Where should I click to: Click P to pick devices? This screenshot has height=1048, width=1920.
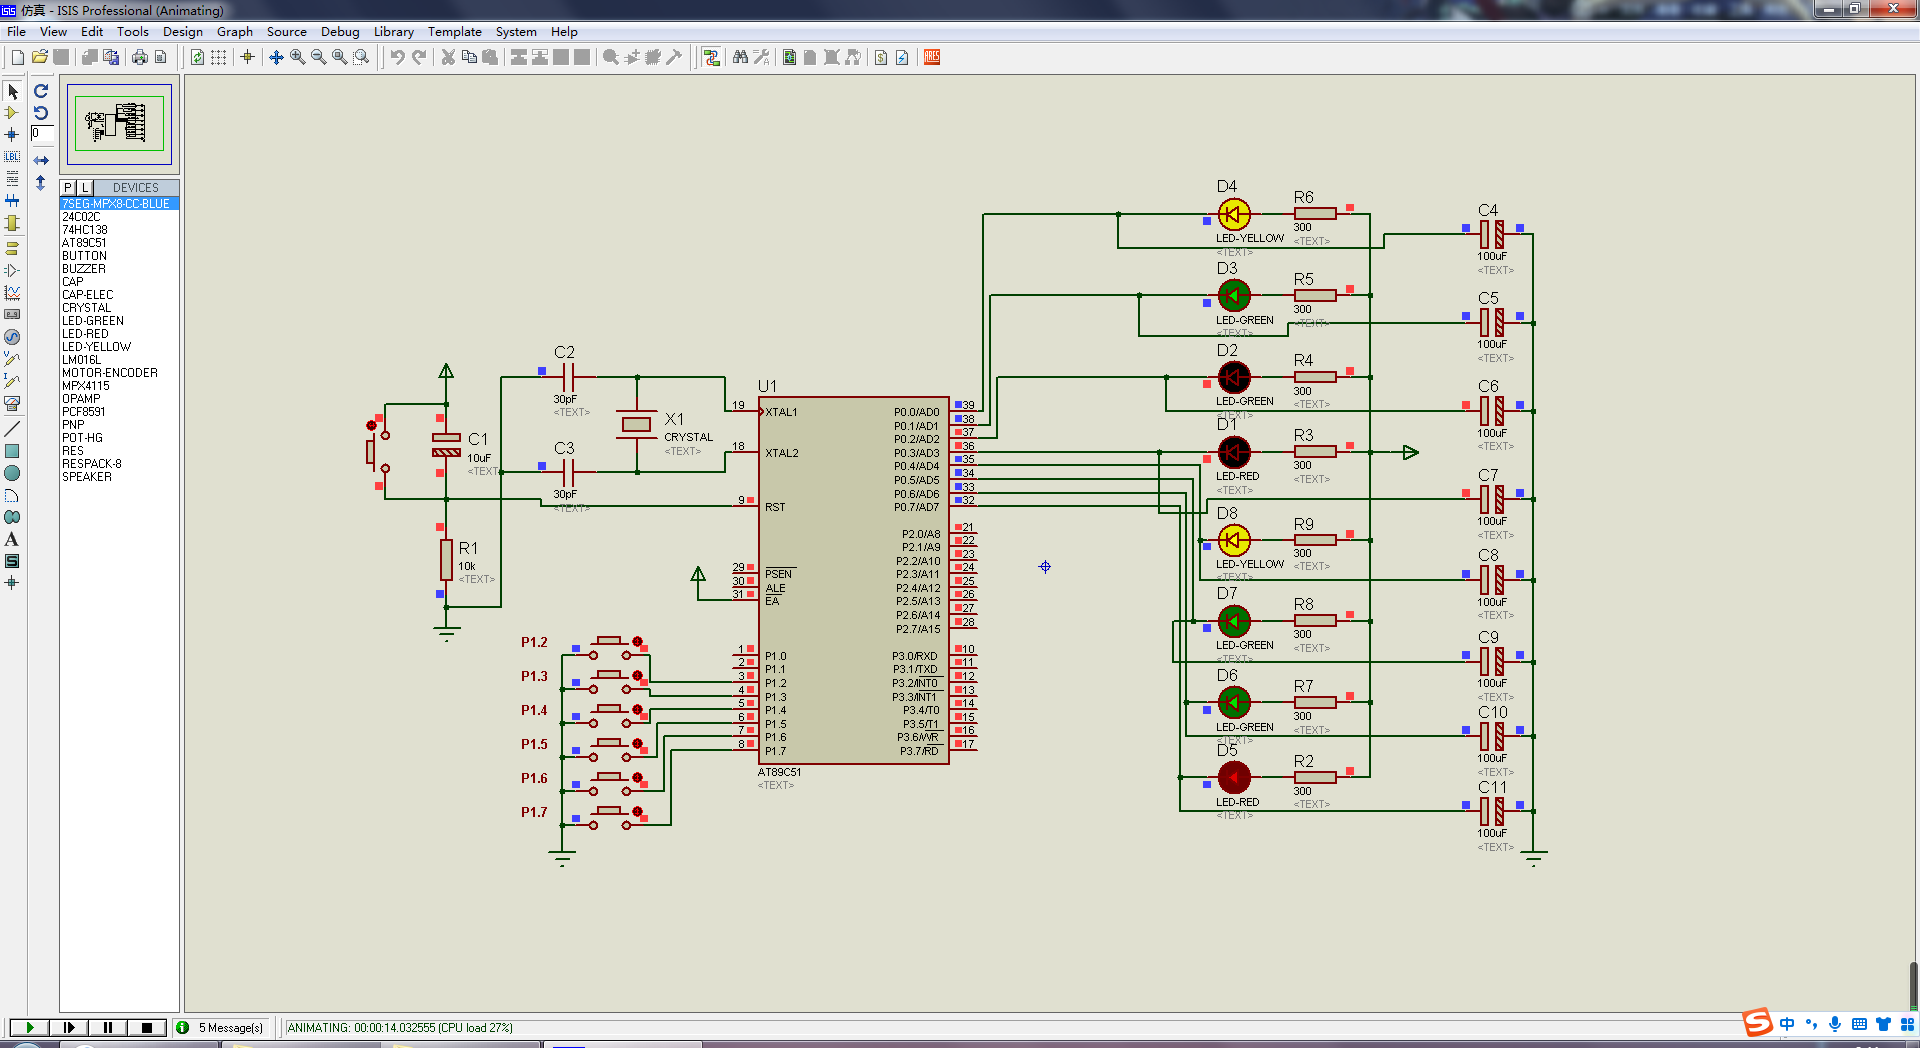click(x=68, y=187)
